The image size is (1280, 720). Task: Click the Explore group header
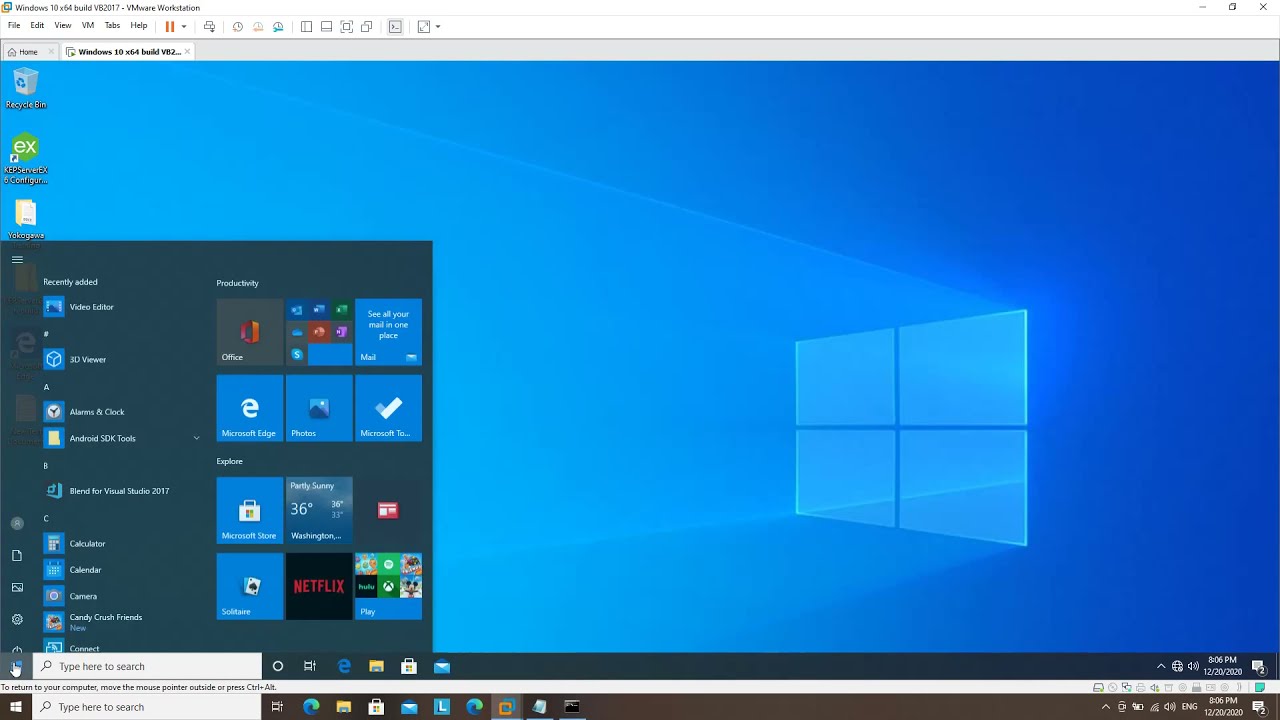point(229,461)
